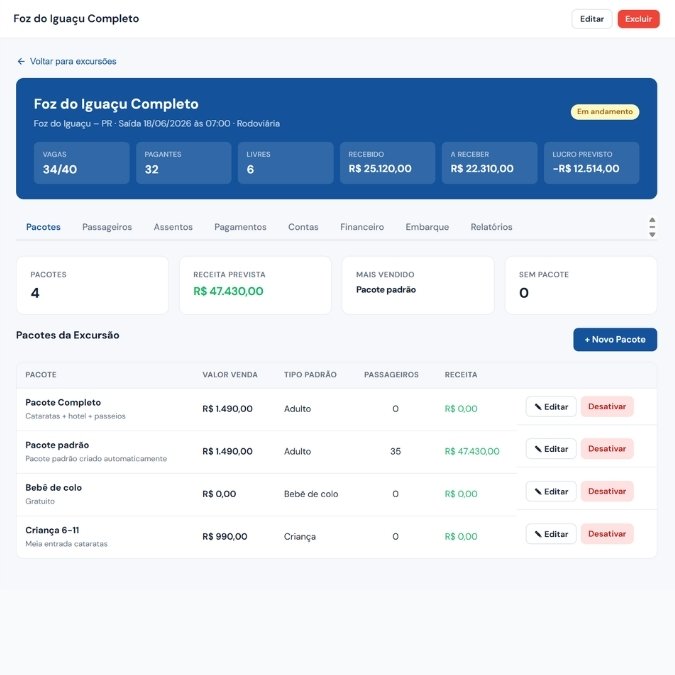This screenshot has width=675, height=675.
Task: Click the Criança type cell
Action: pos(300,537)
